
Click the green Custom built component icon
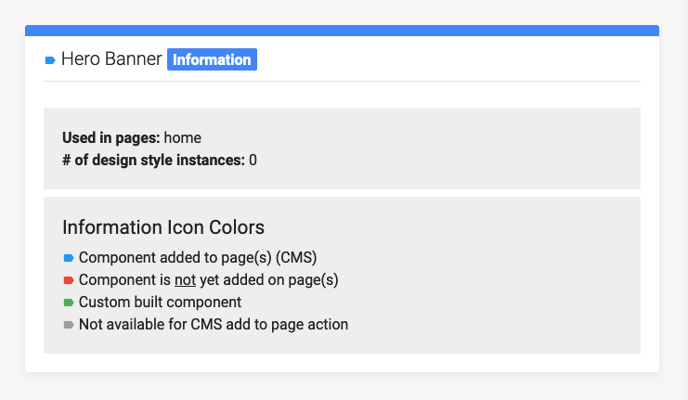[68, 303]
